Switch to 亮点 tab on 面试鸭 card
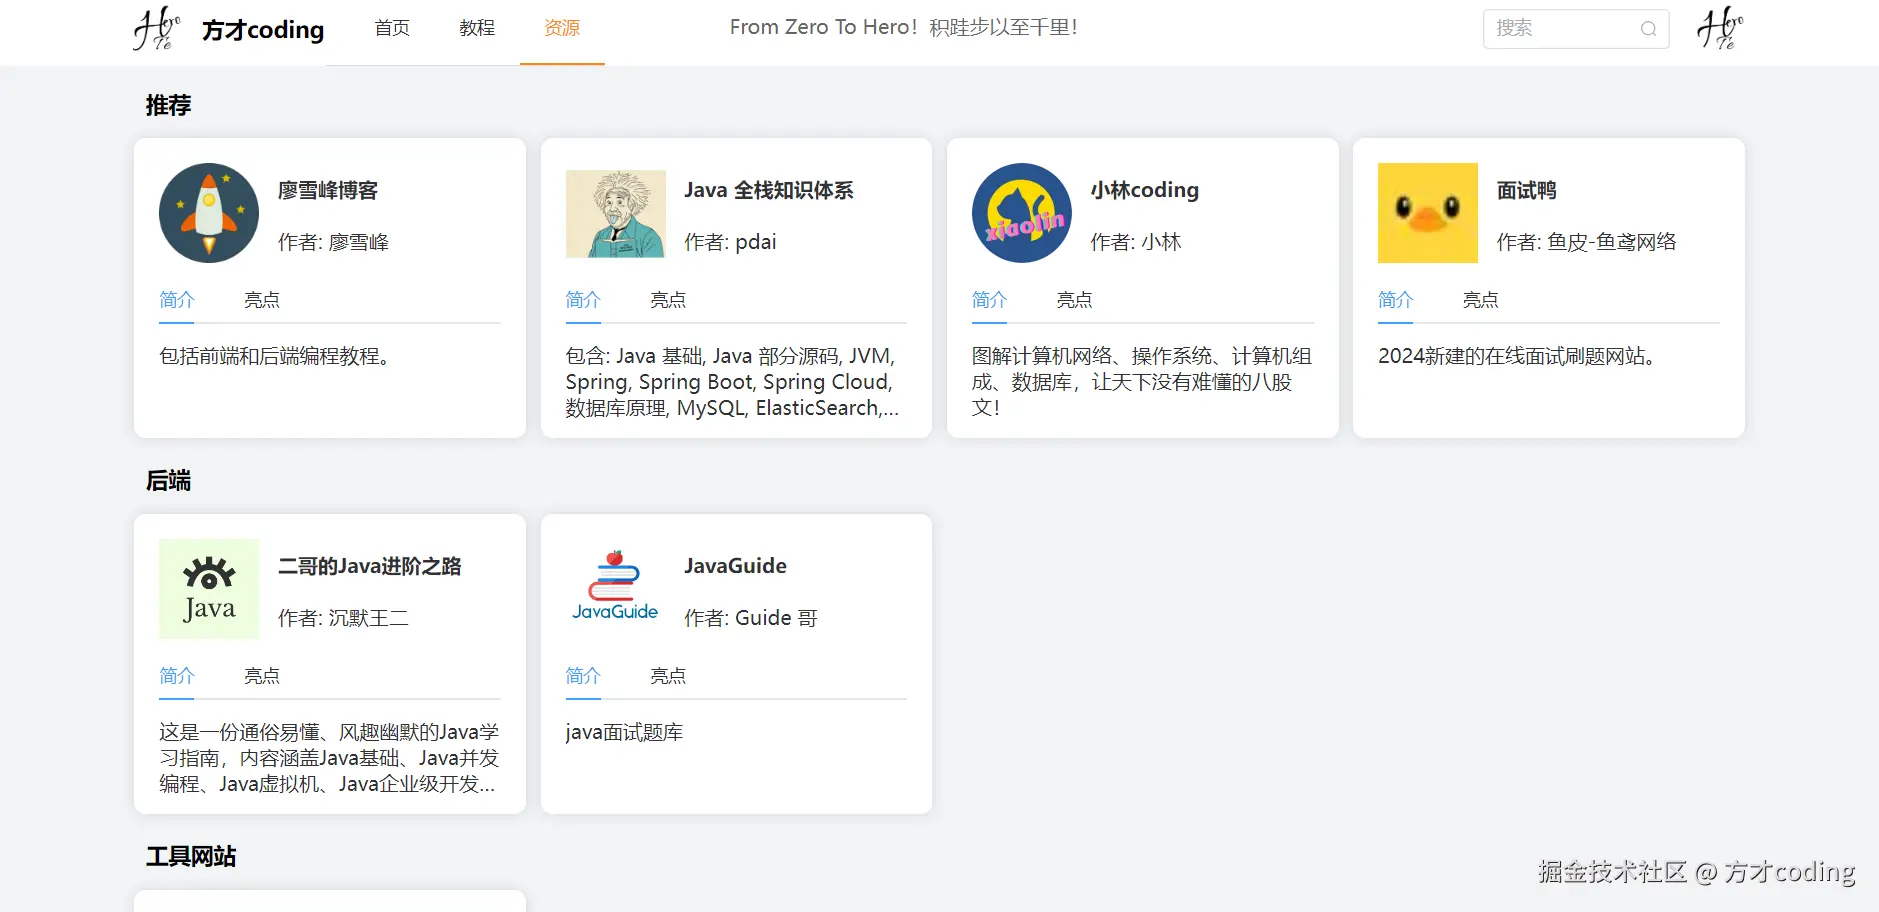Viewport: 1879px width, 912px height. (x=1481, y=300)
